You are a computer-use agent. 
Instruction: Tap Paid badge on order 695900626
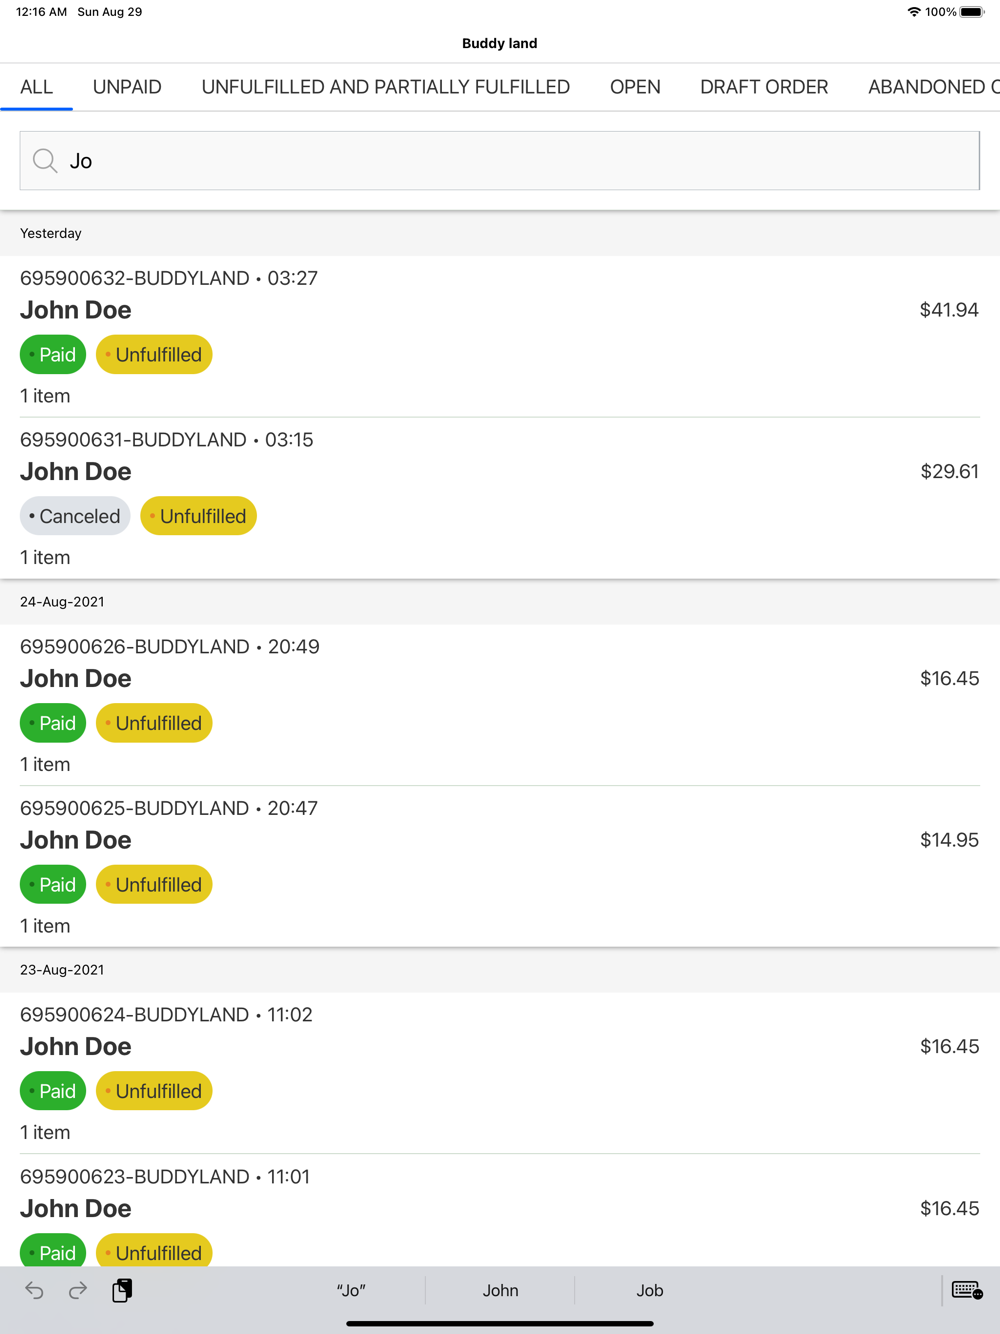tap(53, 723)
